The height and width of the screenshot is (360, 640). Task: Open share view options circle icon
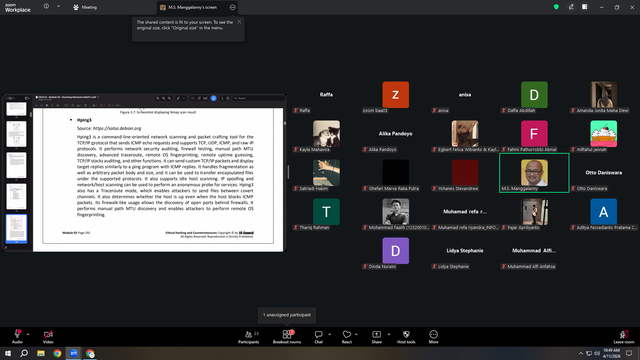tap(232, 7)
